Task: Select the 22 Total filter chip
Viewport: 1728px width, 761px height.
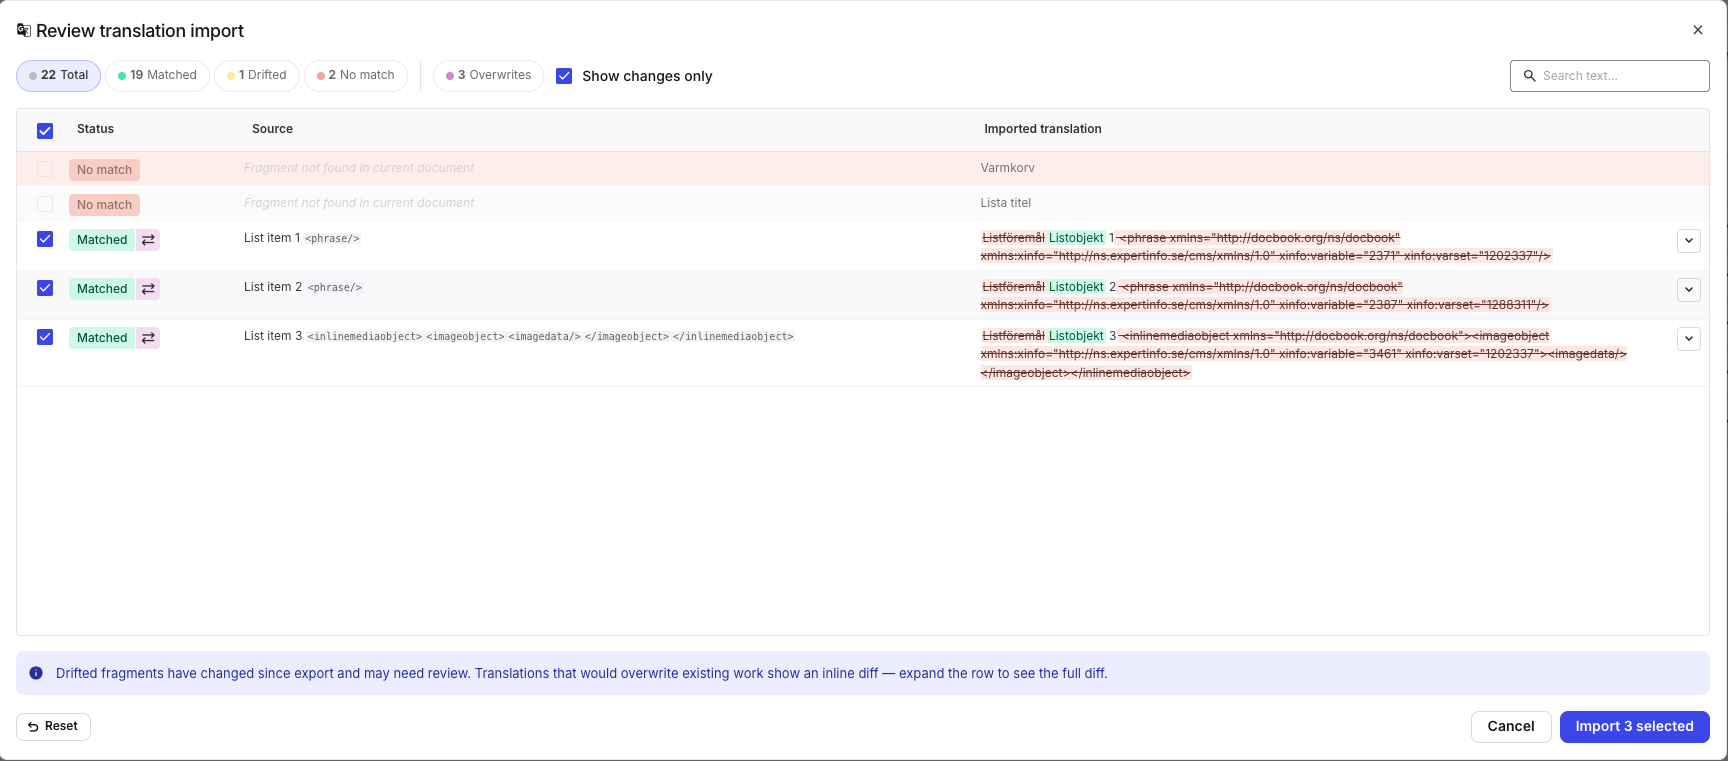Action: click(x=59, y=76)
